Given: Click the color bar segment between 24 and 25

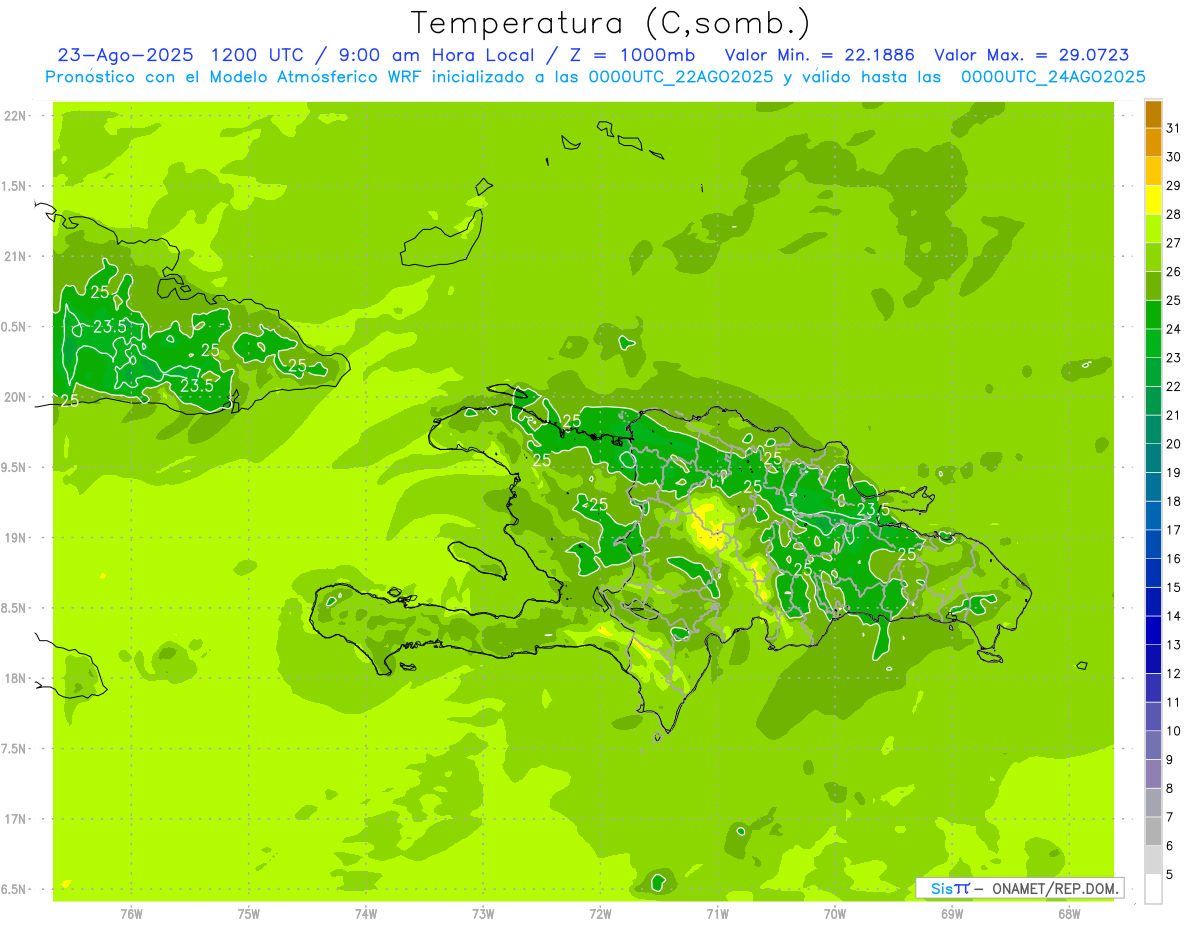Looking at the screenshot, I should click(1153, 315).
